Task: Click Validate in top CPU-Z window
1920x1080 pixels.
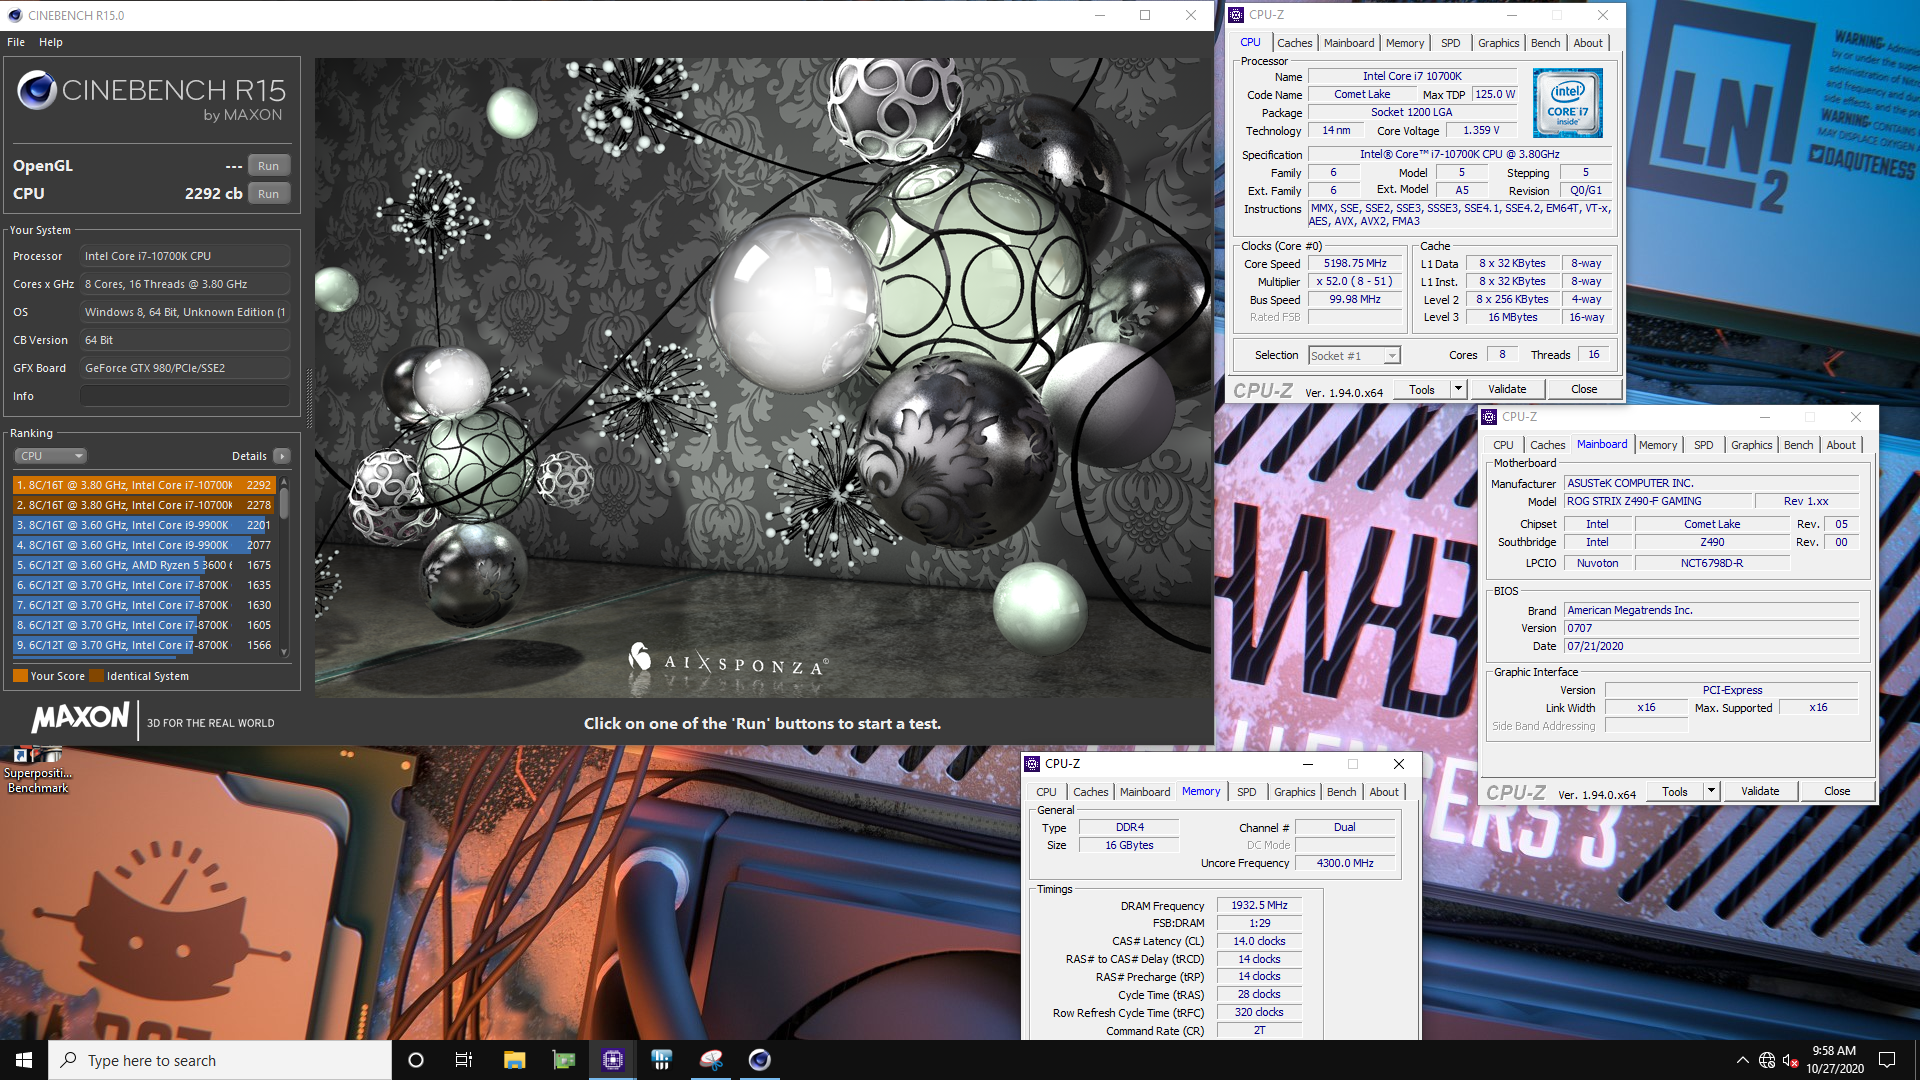Action: pos(1507,390)
